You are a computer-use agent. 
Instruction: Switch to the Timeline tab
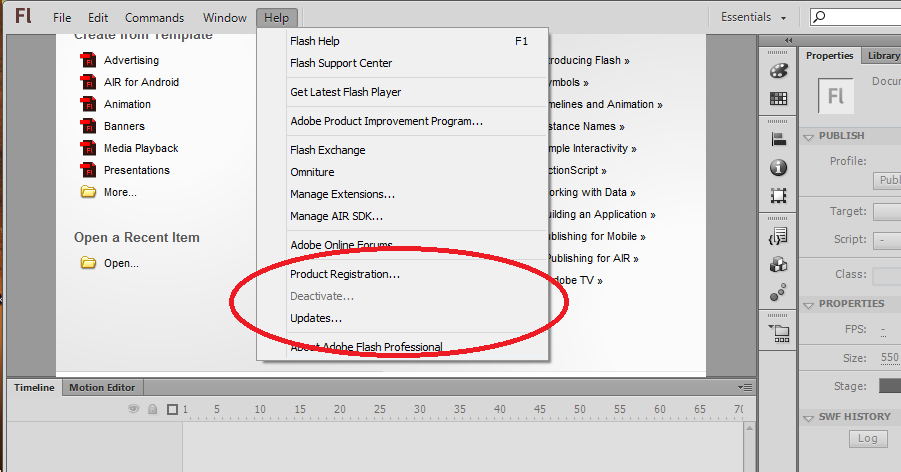(x=34, y=387)
